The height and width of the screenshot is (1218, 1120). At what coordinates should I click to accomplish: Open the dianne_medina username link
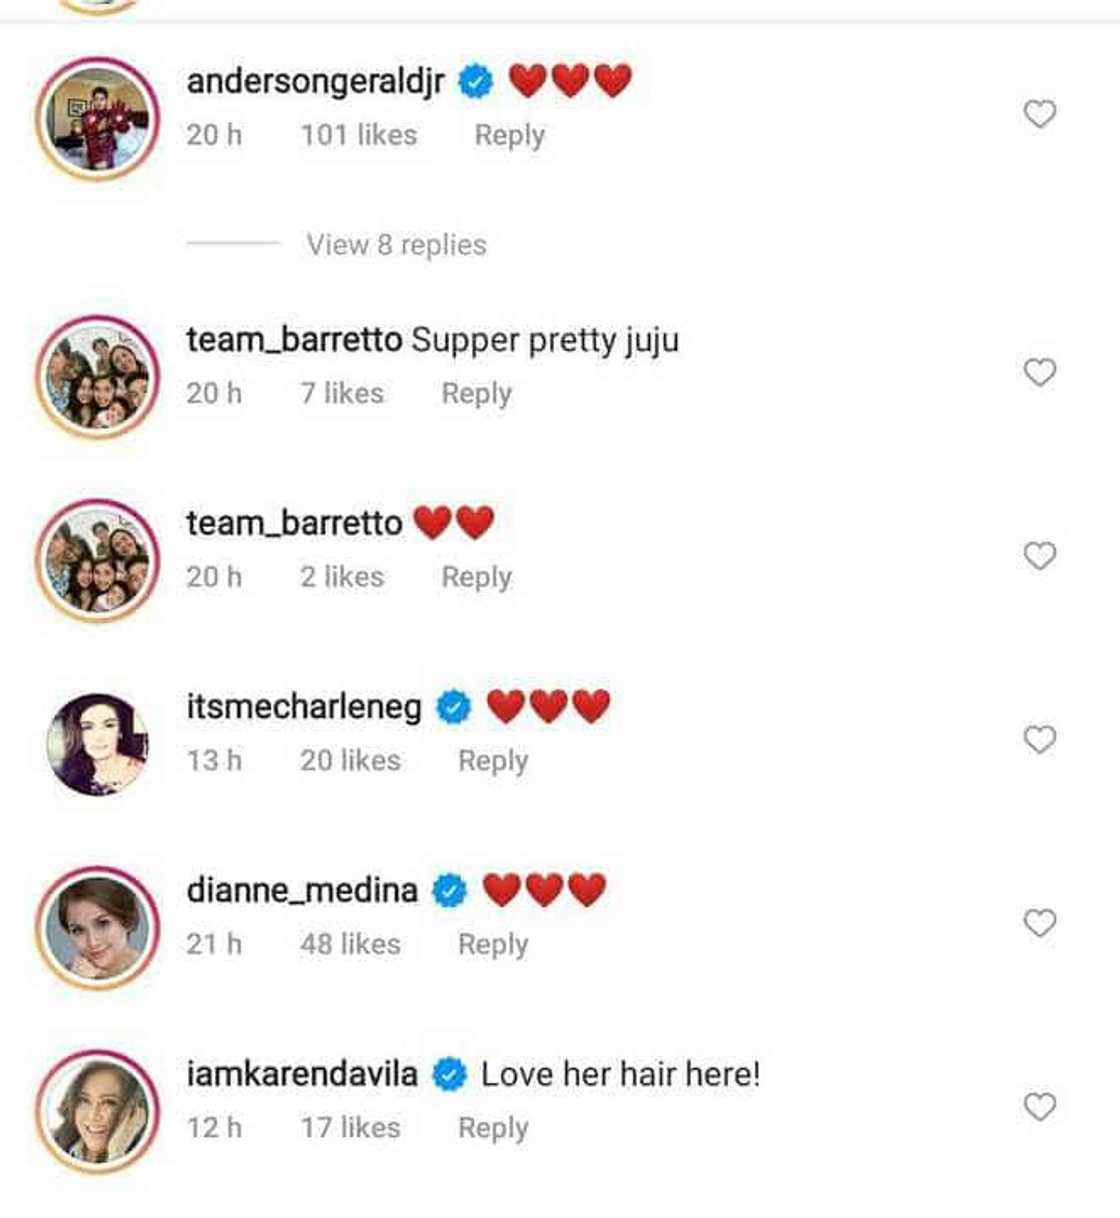pos(302,889)
